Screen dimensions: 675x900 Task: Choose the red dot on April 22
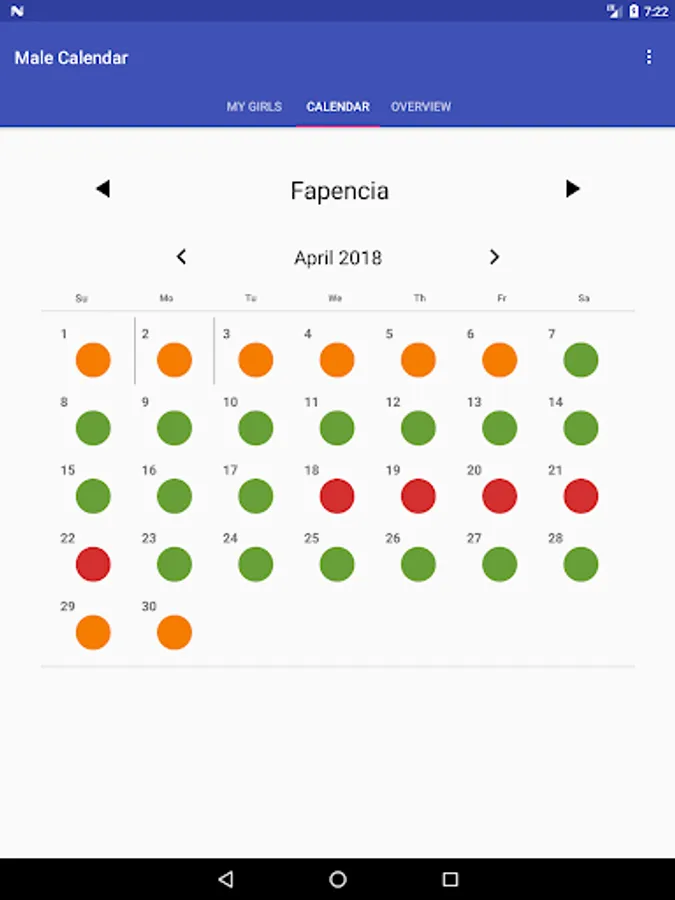click(x=93, y=564)
